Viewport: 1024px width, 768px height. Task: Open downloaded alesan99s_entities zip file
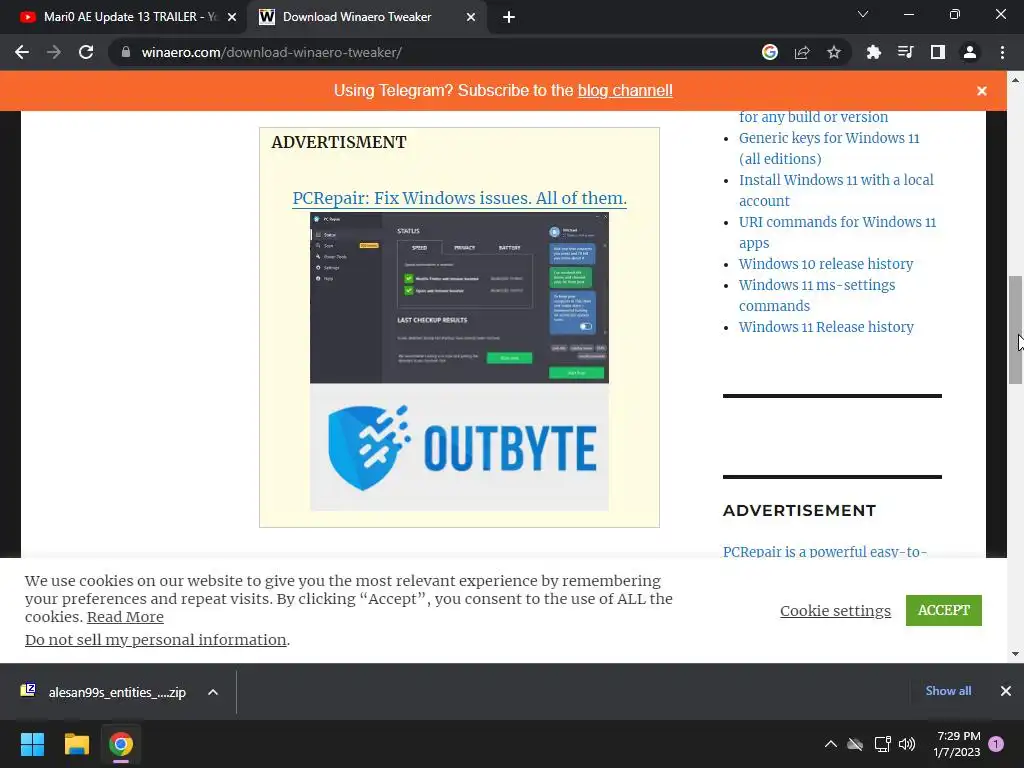click(106, 692)
